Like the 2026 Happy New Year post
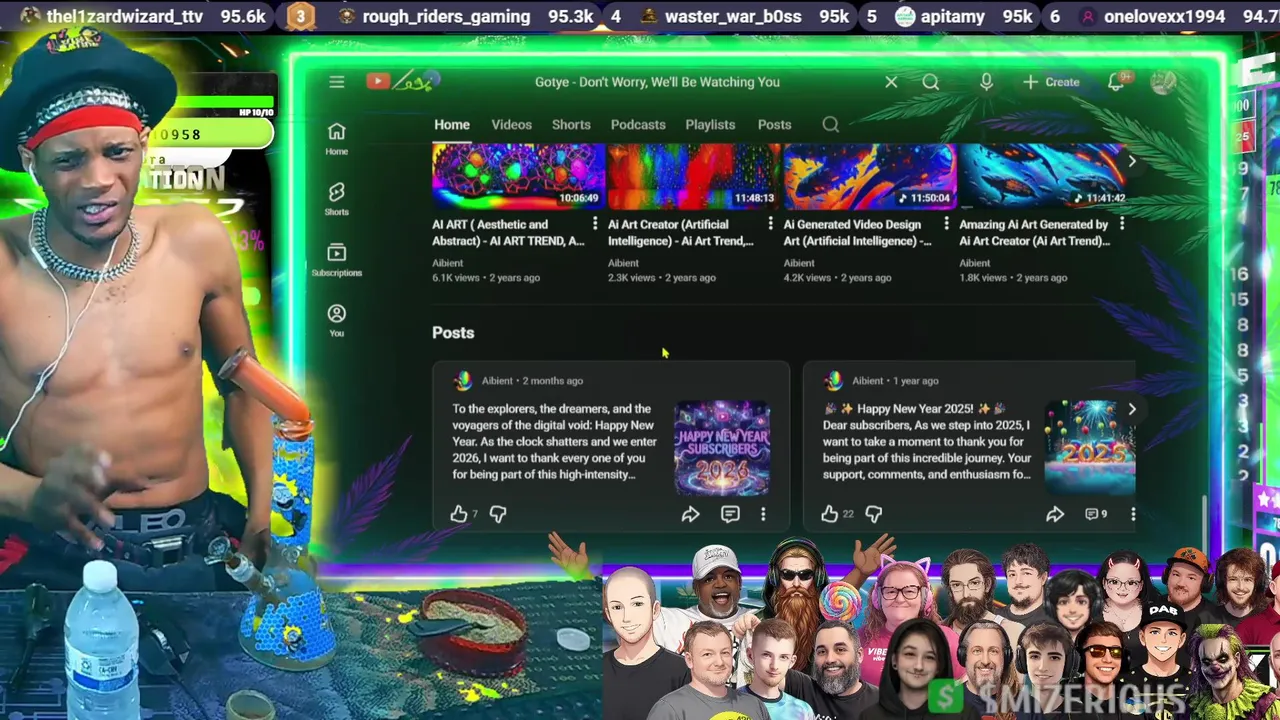The width and height of the screenshot is (1280, 720). tap(459, 514)
